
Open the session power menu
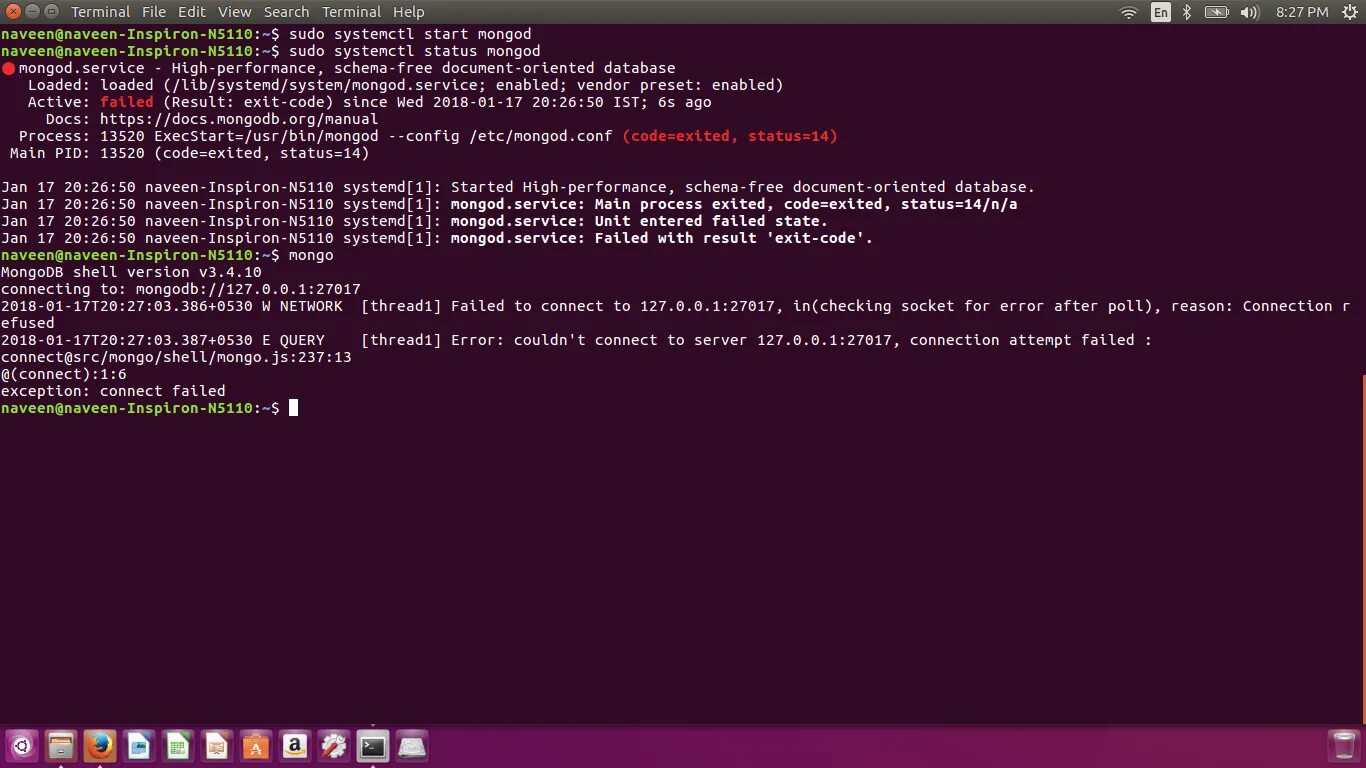coord(1349,12)
